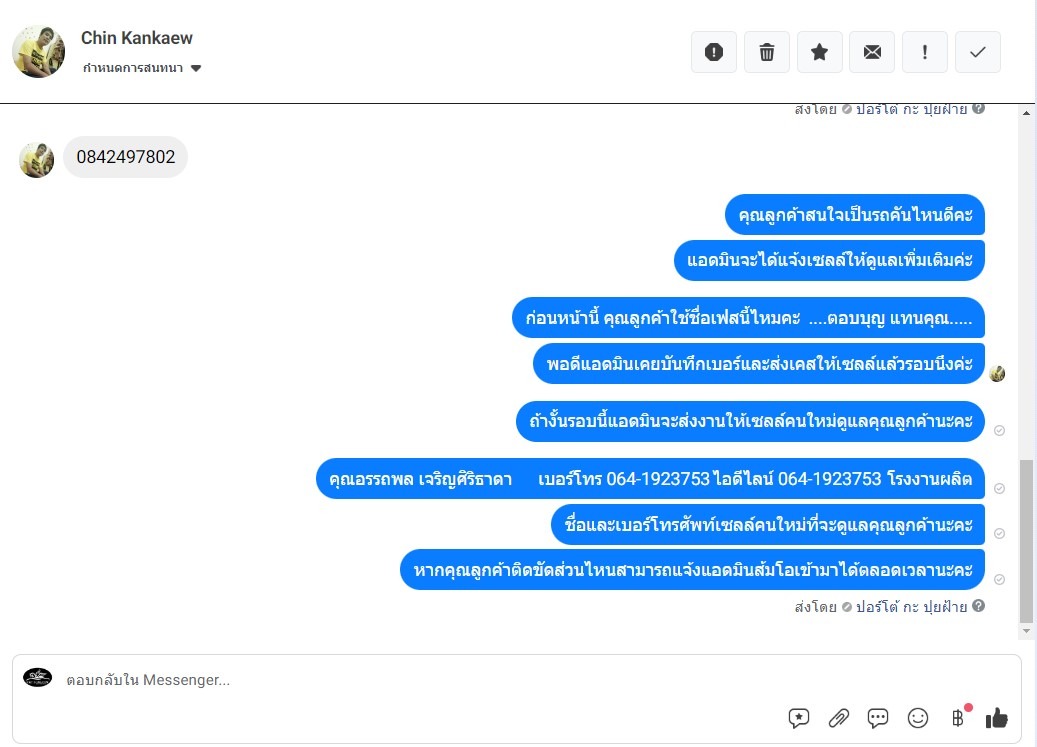Mark conversation as spam with exclamation octagon icon
Screen dimensions: 1037x747
coord(714,52)
